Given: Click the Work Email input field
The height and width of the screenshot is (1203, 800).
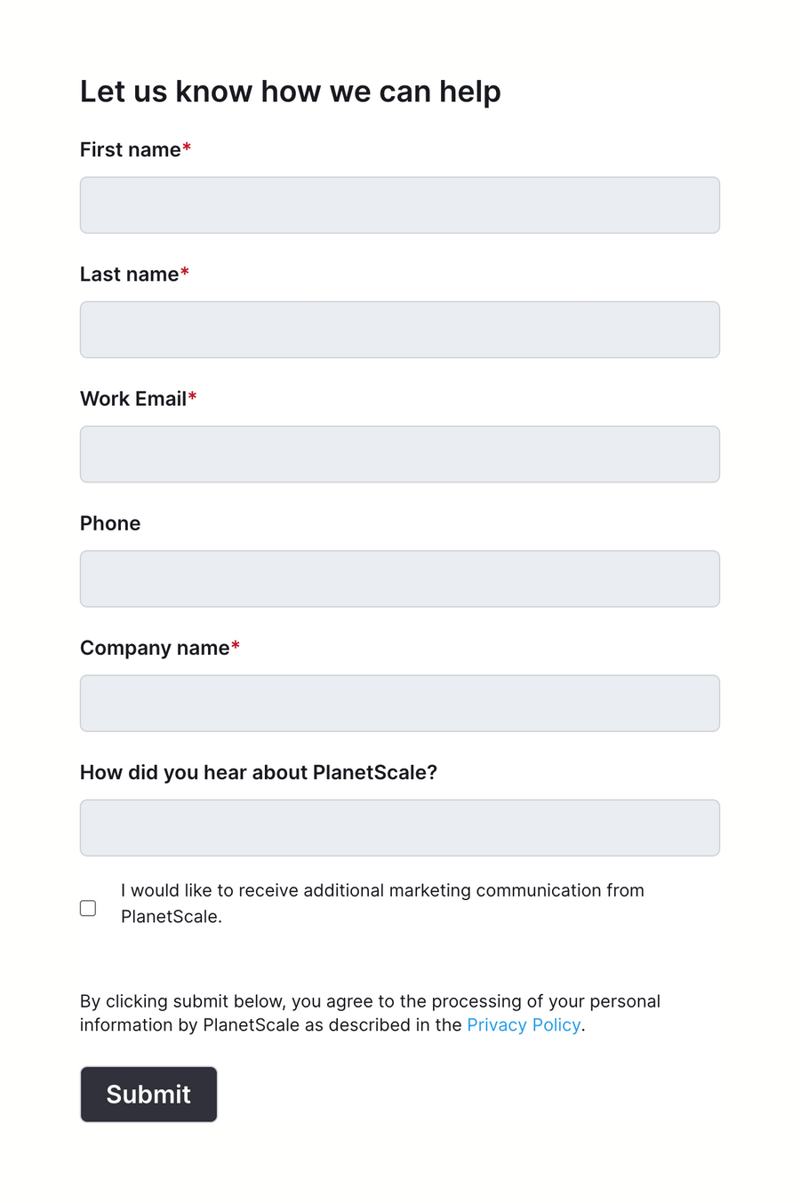Looking at the screenshot, I should (400, 453).
